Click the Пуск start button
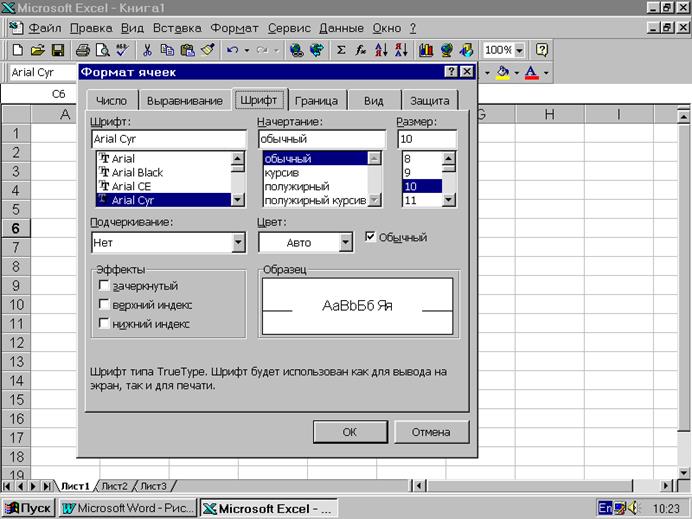Image resolution: width=692 pixels, height=519 pixels. click(x=28, y=508)
